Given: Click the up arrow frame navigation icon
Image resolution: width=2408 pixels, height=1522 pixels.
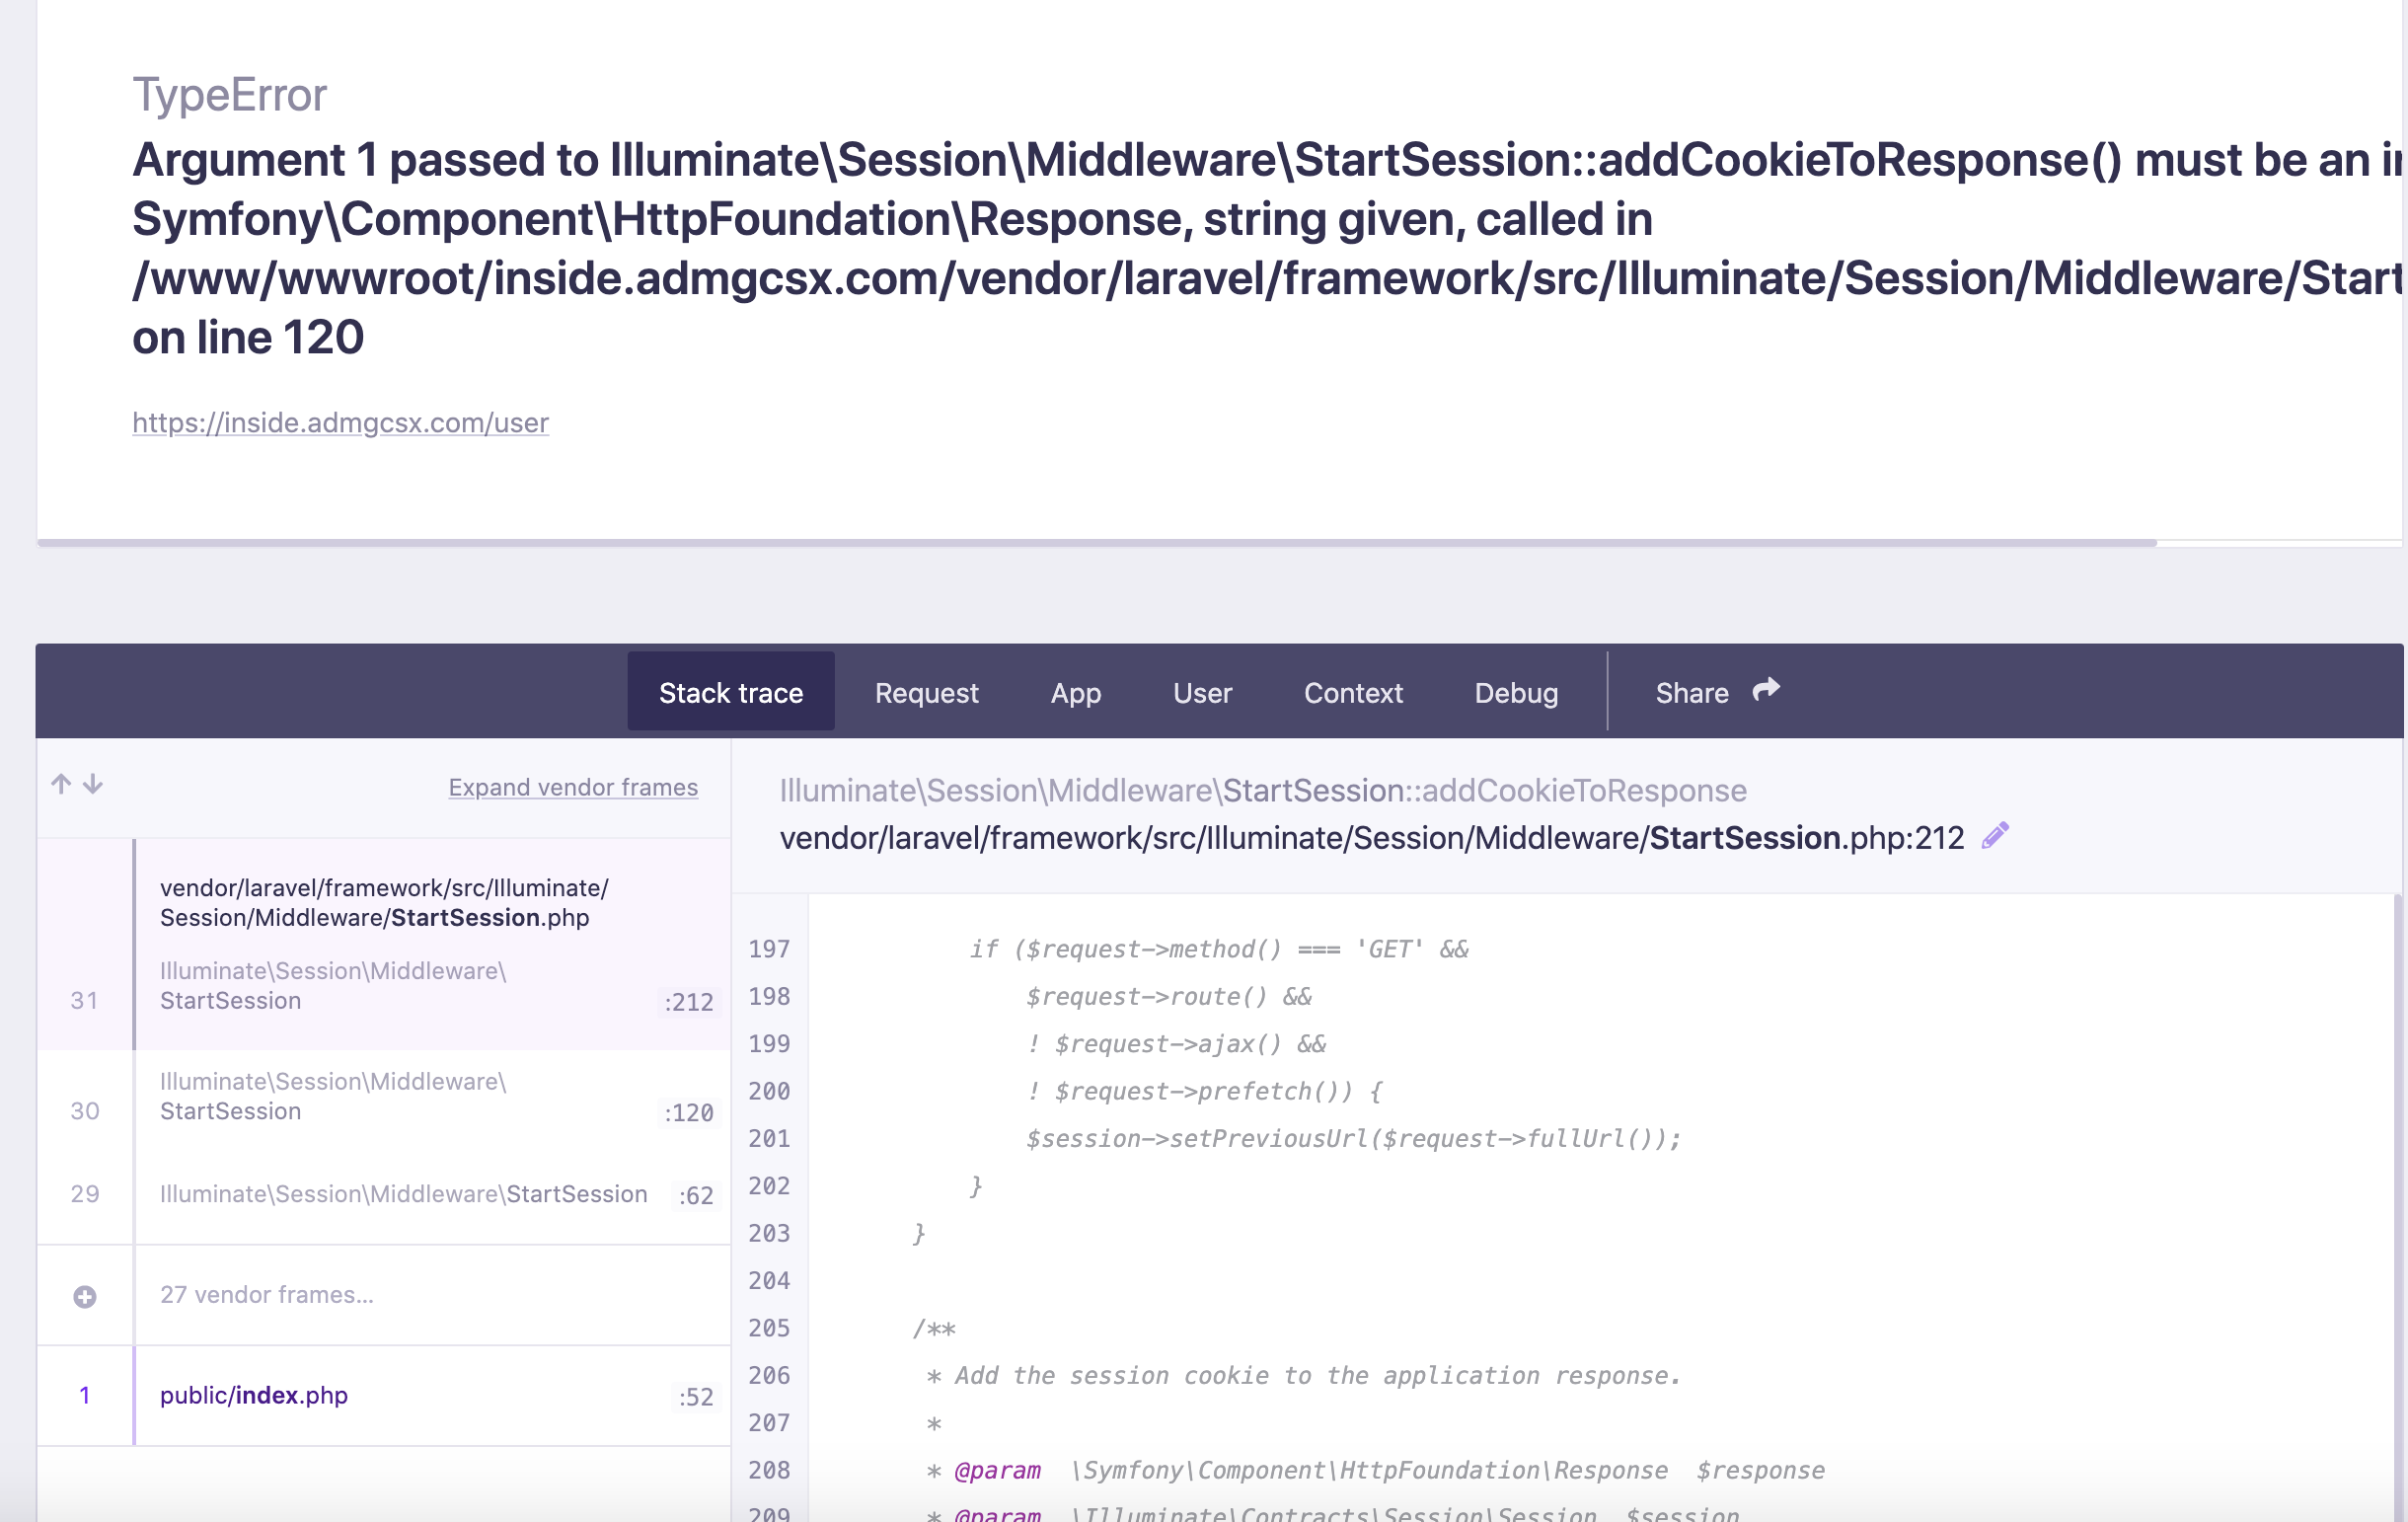Looking at the screenshot, I should pos(61,784).
